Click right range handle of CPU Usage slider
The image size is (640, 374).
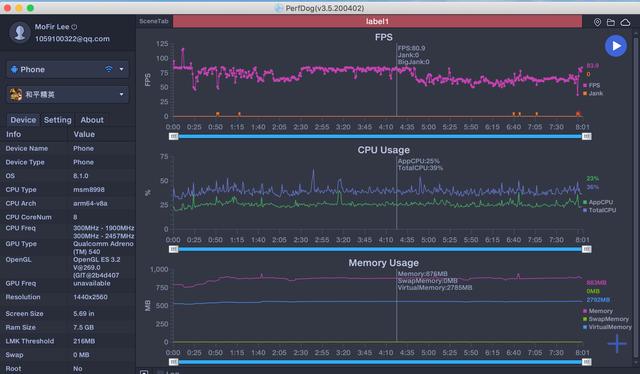pos(587,249)
